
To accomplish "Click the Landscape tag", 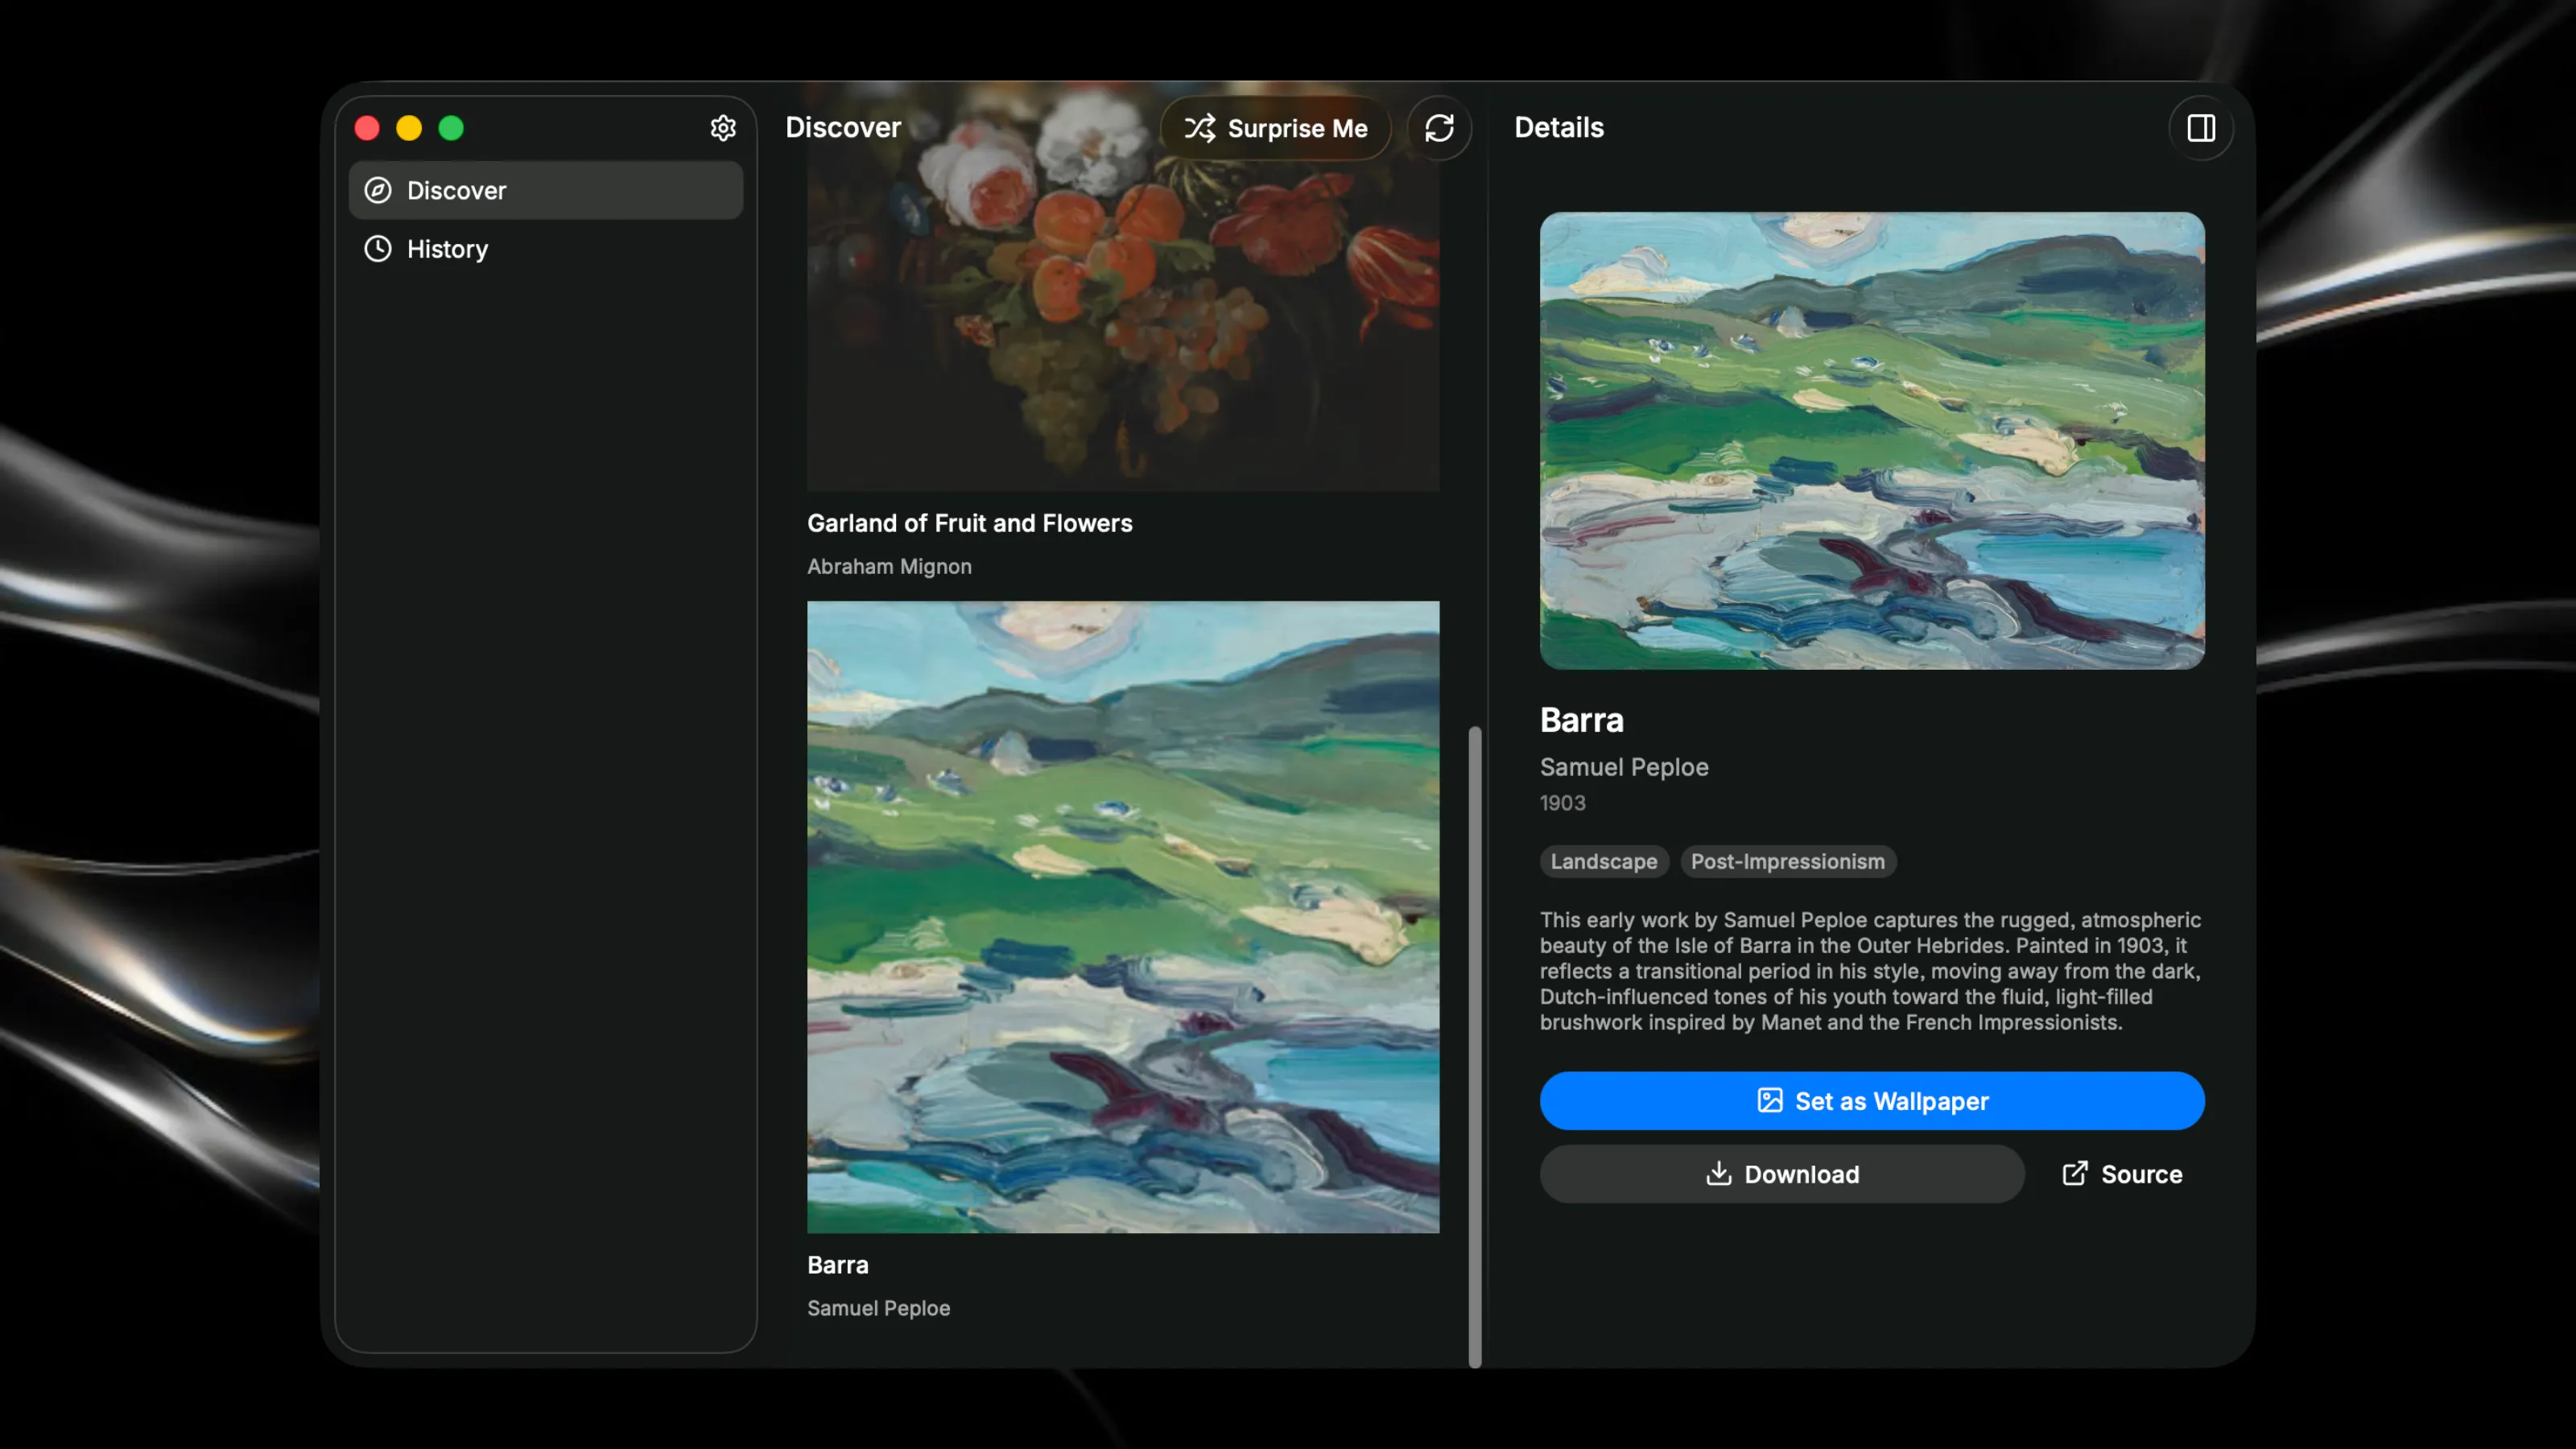I will (1604, 861).
